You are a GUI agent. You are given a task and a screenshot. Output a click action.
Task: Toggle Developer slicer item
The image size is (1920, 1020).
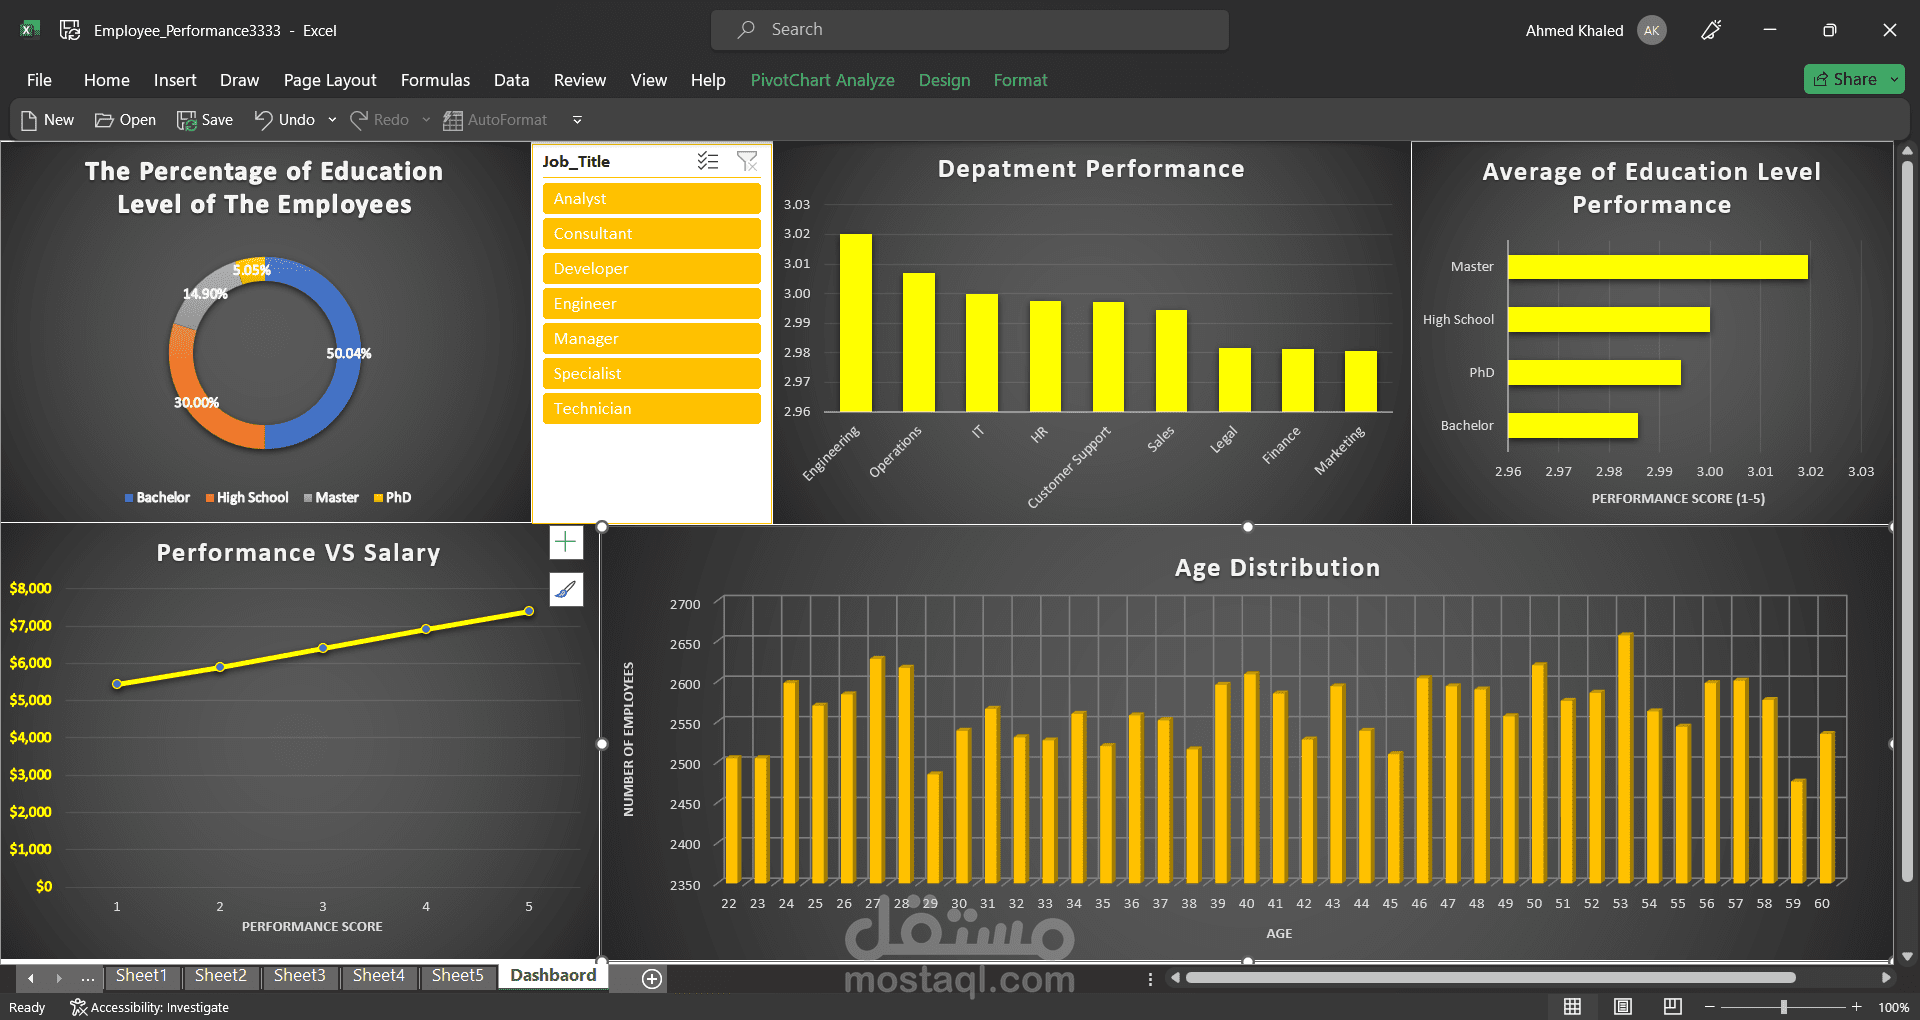coord(652,269)
